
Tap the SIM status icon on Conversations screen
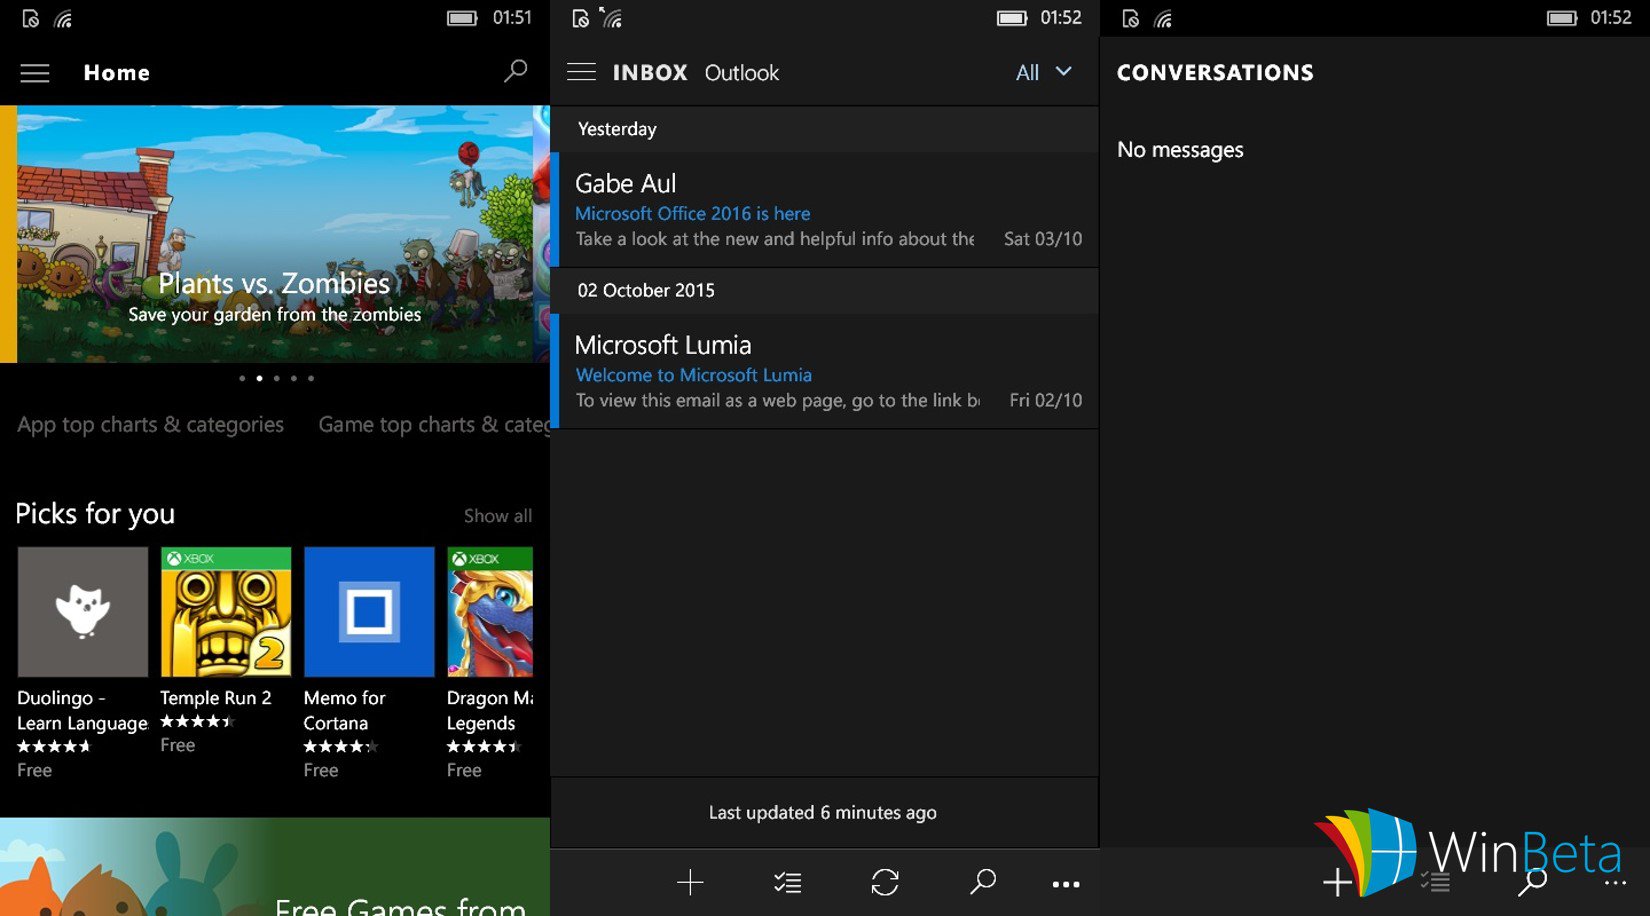point(1131,19)
